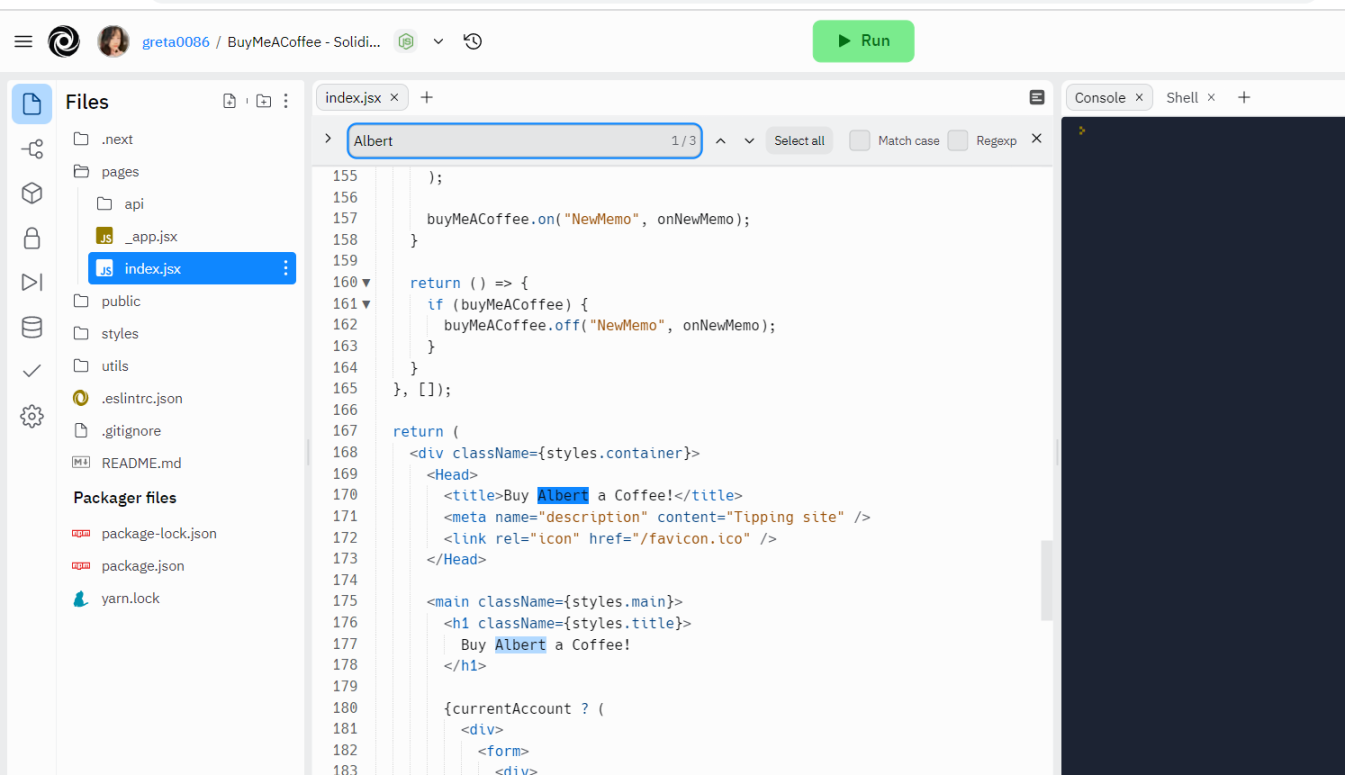Expand the replace field chevron

[x=328, y=139]
